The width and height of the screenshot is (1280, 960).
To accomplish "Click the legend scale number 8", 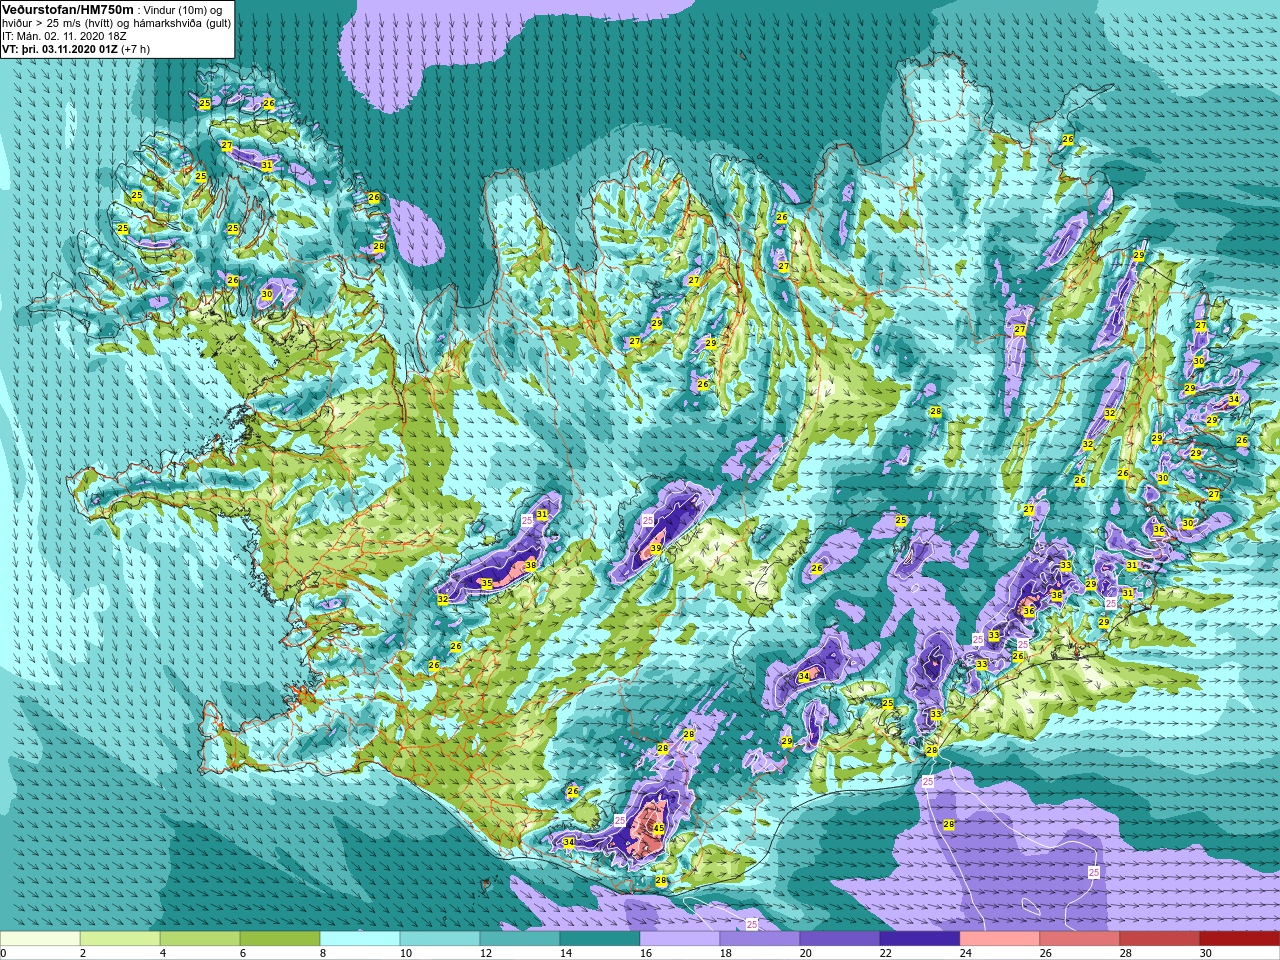I will pyautogui.click(x=324, y=953).
